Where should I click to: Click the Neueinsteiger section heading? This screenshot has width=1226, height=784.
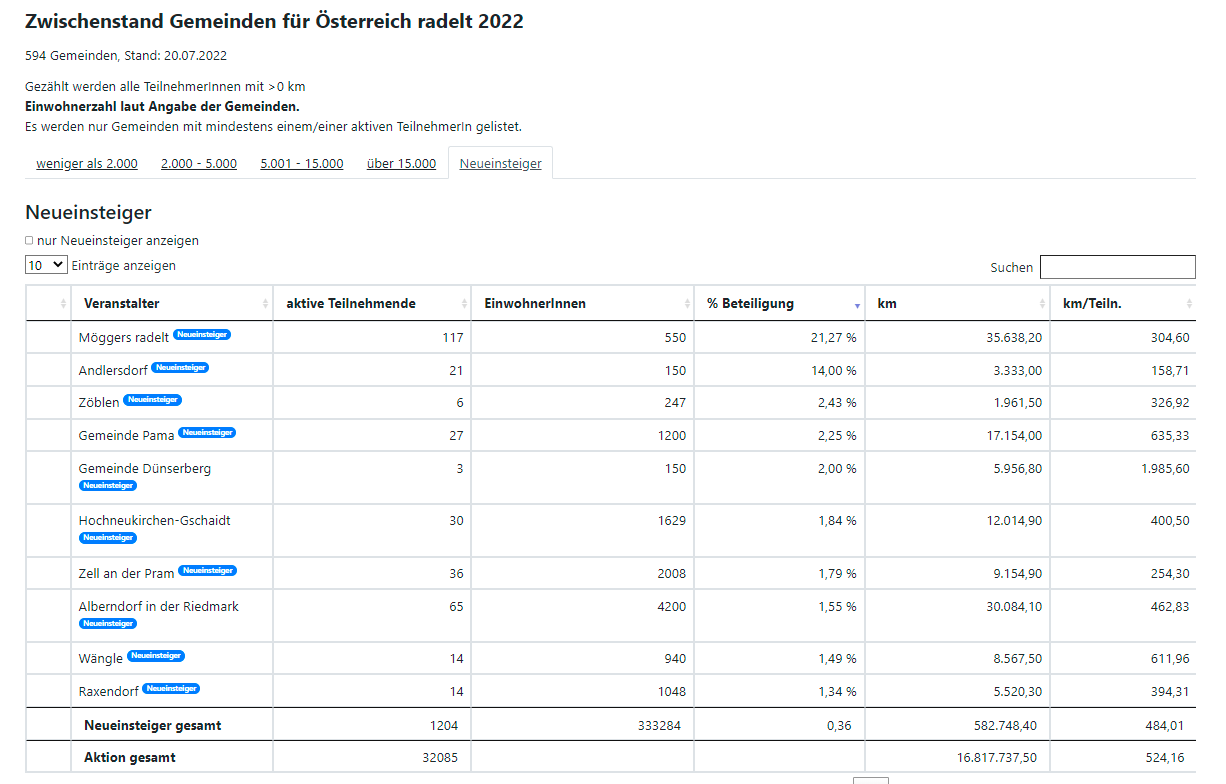88,212
